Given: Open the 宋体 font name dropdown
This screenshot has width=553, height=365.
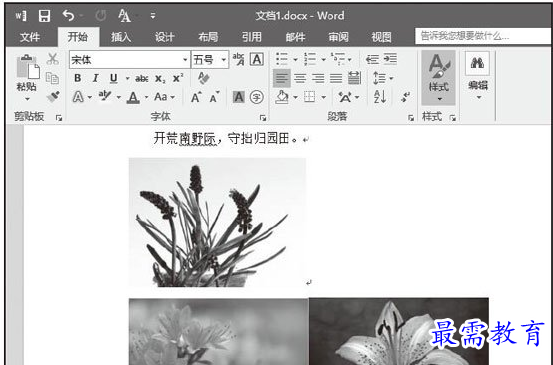Looking at the screenshot, I should click(x=185, y=60).
